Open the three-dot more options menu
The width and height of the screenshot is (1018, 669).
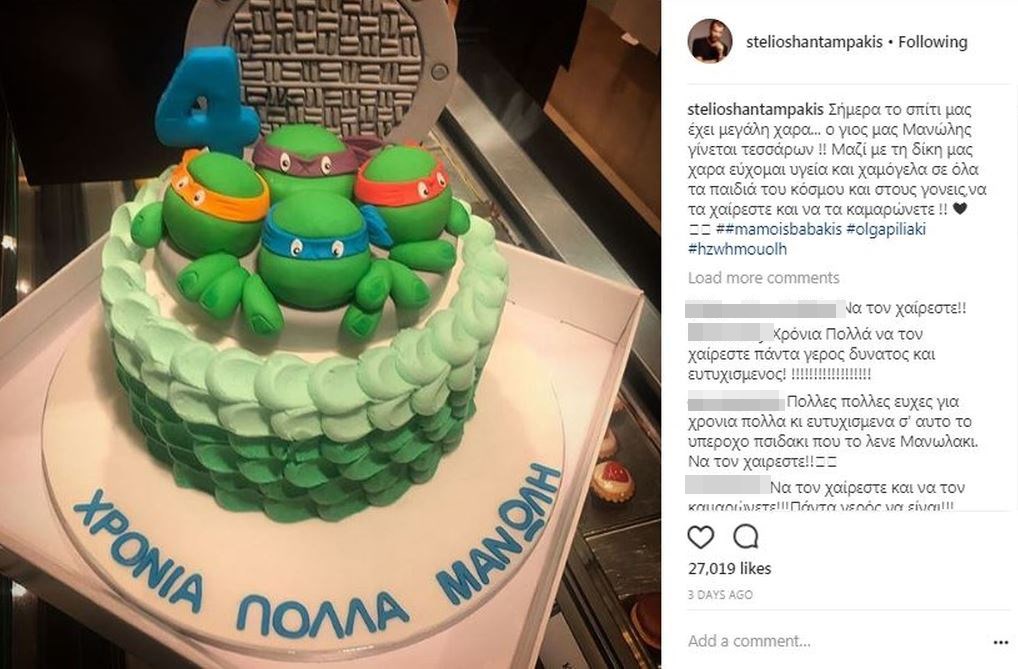click(x=1000, y=642)
